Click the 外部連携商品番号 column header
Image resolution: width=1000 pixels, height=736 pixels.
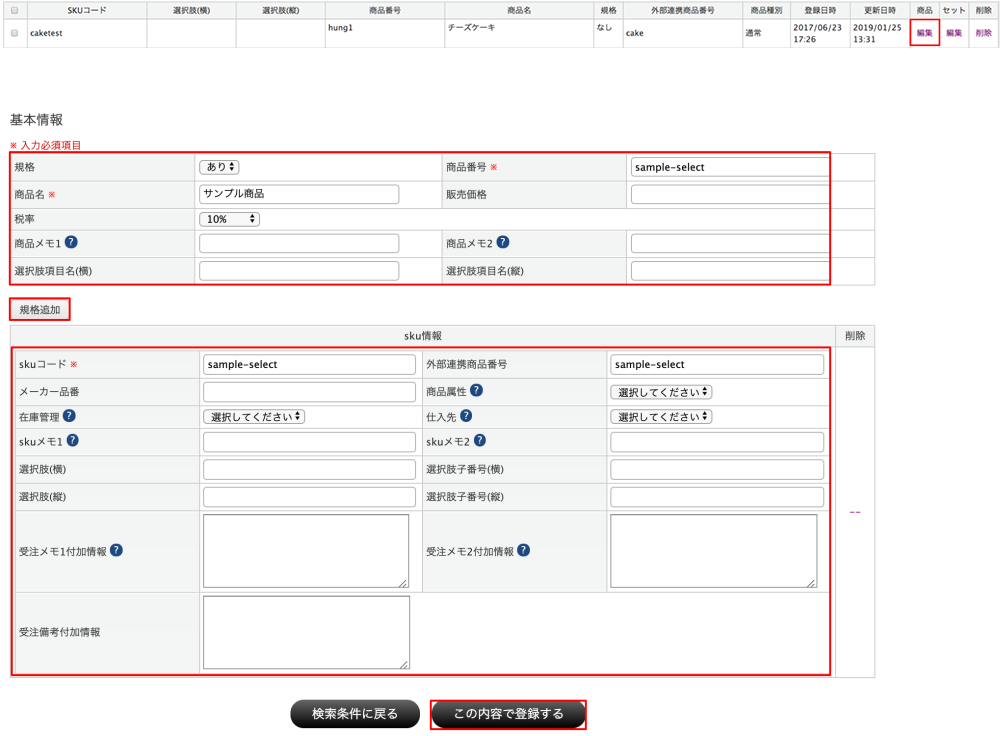[683, 10]
